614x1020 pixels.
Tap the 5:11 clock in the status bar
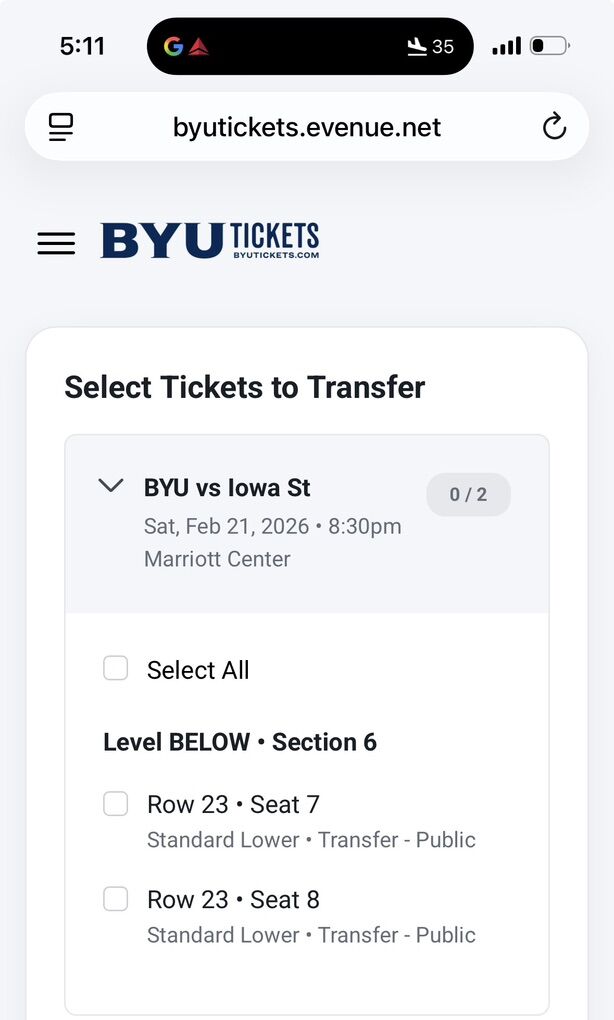click(83, 45)
